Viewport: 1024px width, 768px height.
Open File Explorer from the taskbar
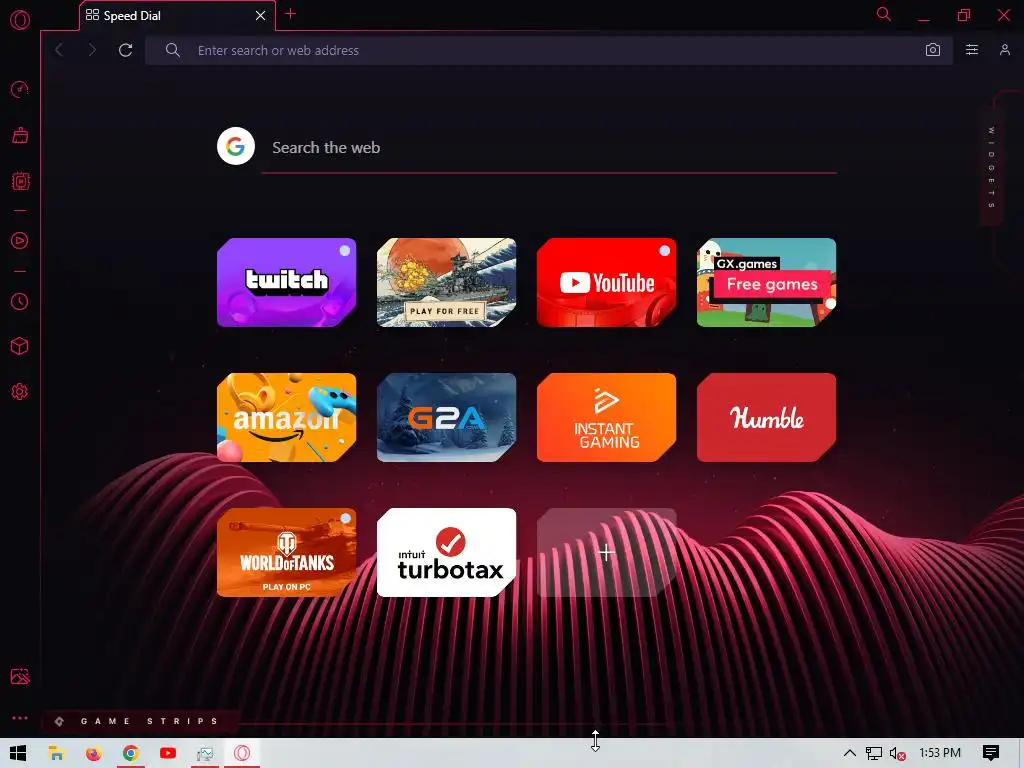[56, 753]
